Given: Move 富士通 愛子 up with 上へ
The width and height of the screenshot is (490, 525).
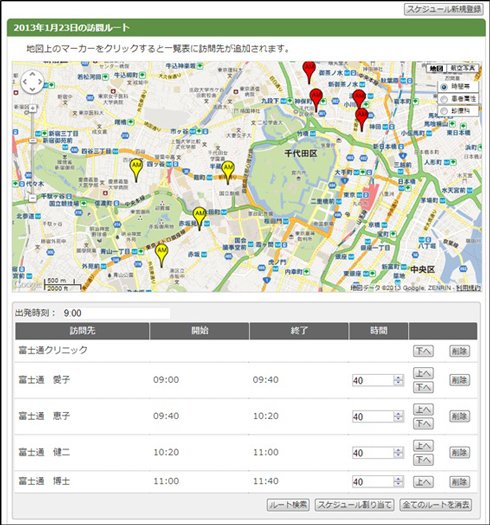Looking at the screenshot, I should tap(423, 373).
